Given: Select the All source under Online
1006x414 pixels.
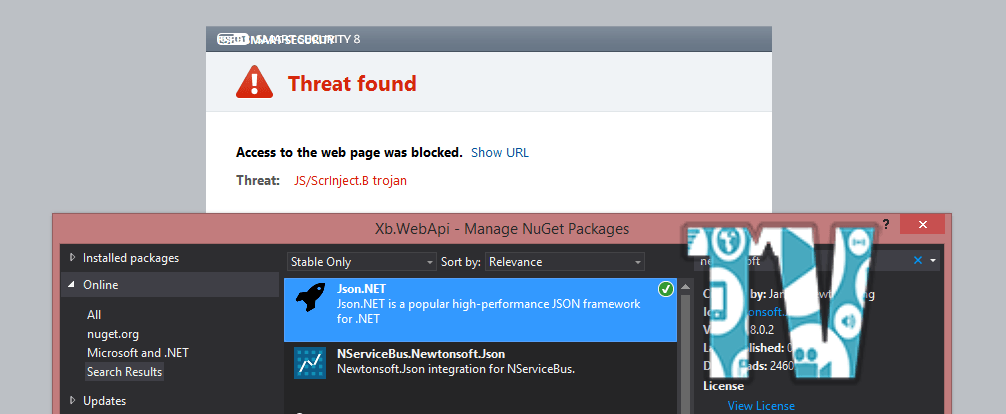Looking at the screenshot, I should coord(94,314).
